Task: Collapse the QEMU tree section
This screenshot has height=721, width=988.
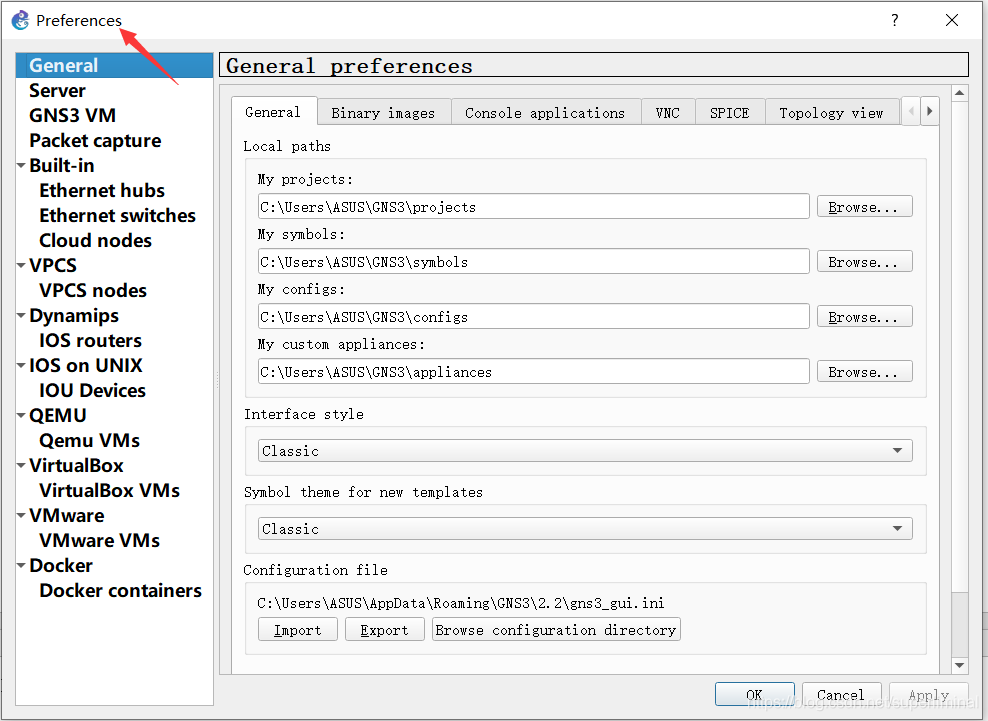Action: 21,416
